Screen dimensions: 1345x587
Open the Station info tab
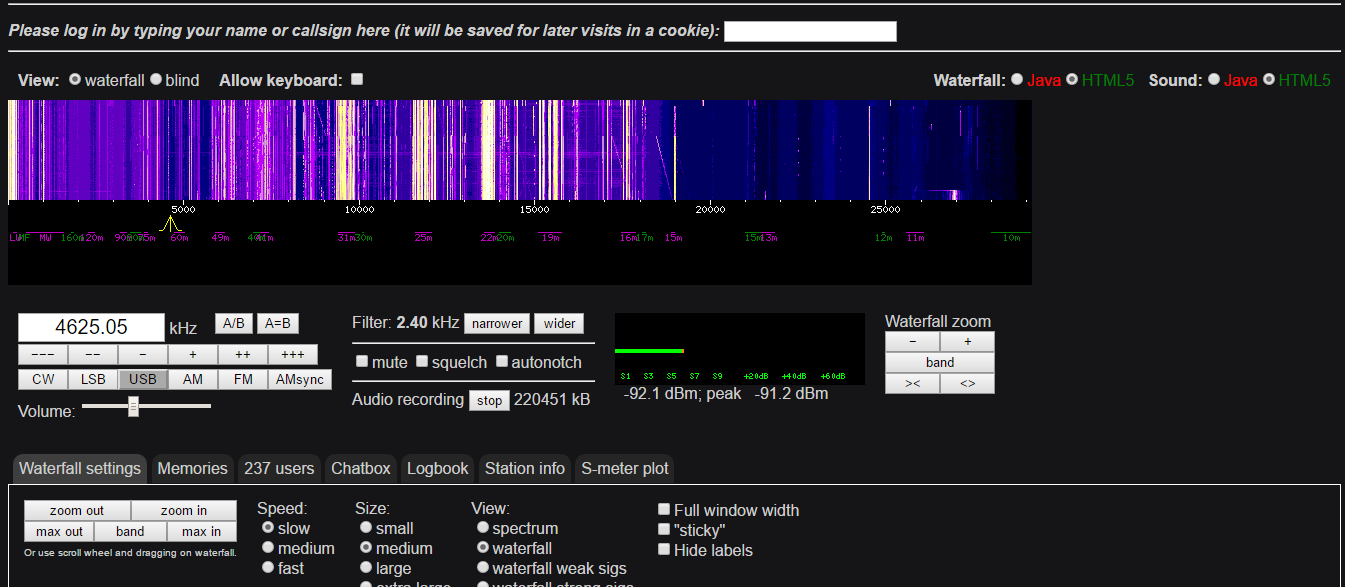point(525,468)
